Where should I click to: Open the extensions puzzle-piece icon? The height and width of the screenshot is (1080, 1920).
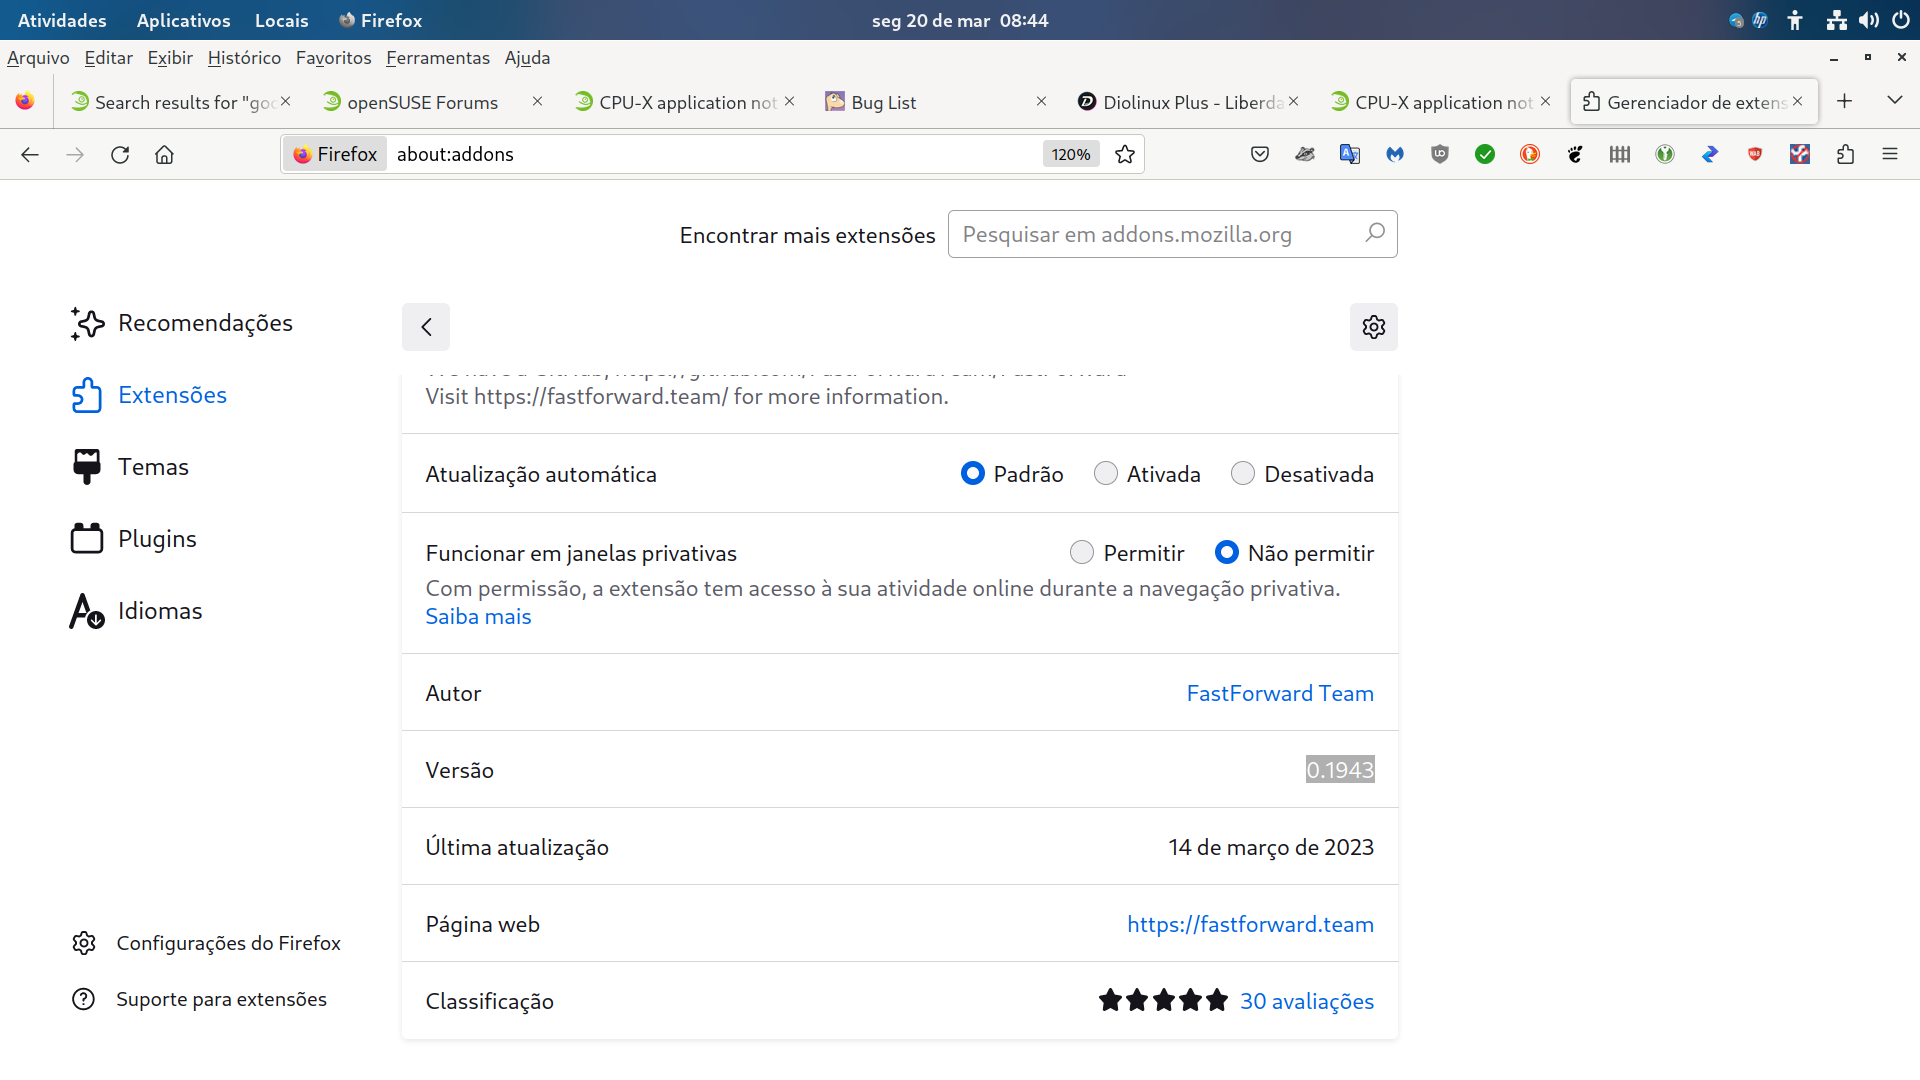coord(1845,154)
